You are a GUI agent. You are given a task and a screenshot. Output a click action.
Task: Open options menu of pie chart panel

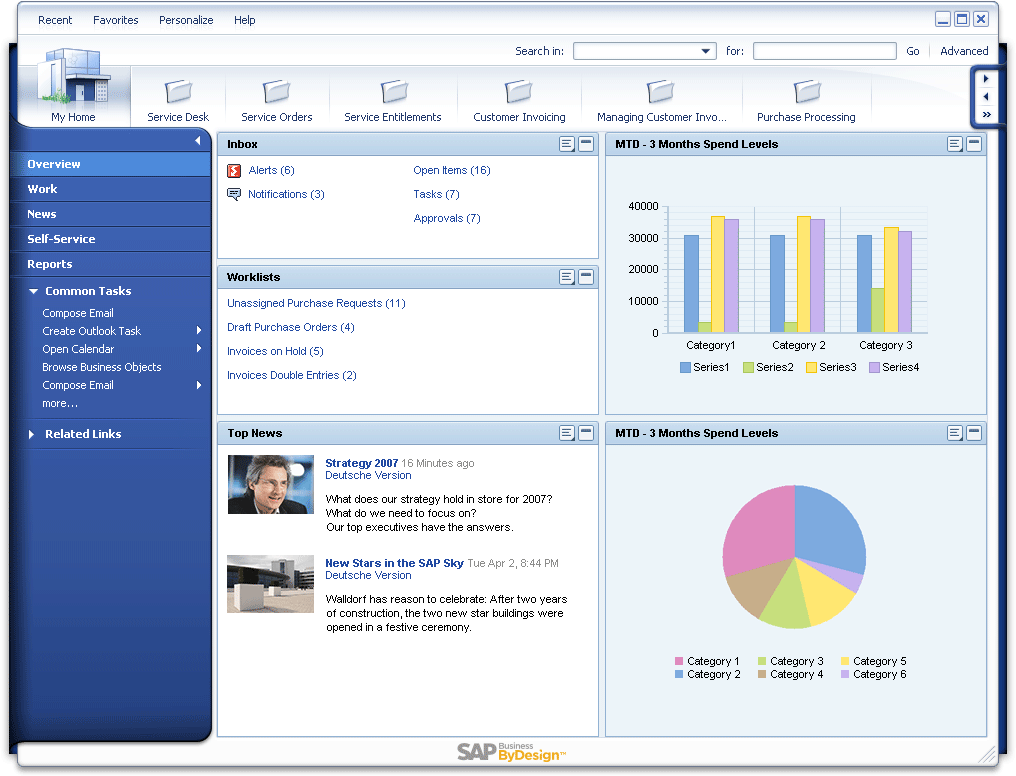[954, 433]
